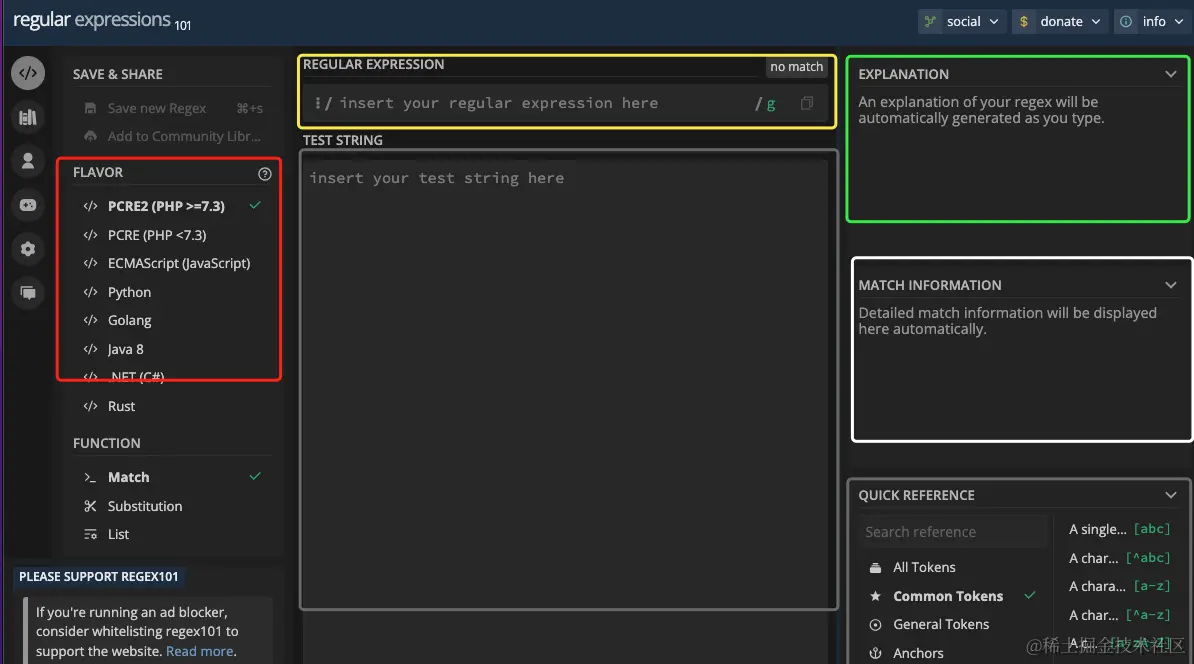1194x664 pixels.
Task: Click the delimiter dots before regex
Action: pos(318,103)
